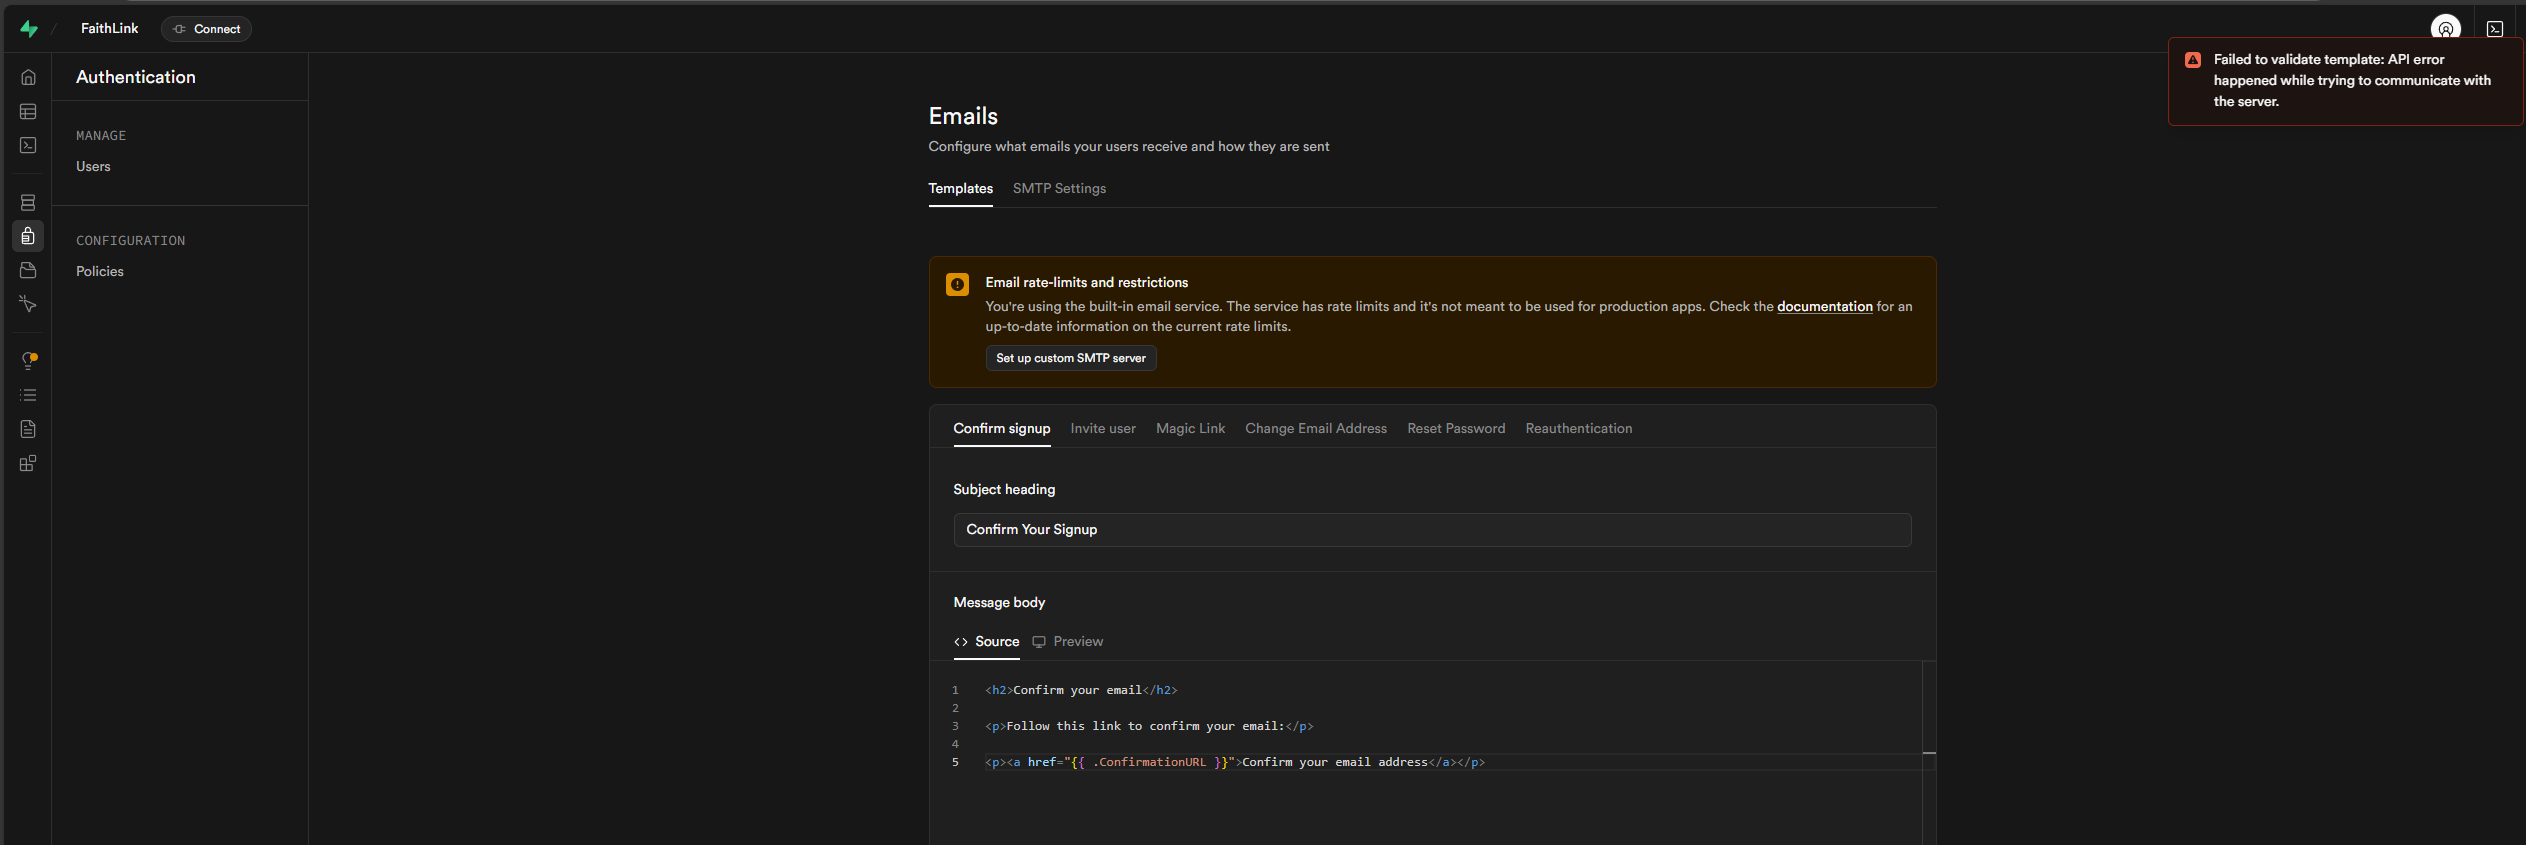Click the Emails page heading
Image resolution: width=2526 pixels, height=845 pixels.
click(963, 117)
